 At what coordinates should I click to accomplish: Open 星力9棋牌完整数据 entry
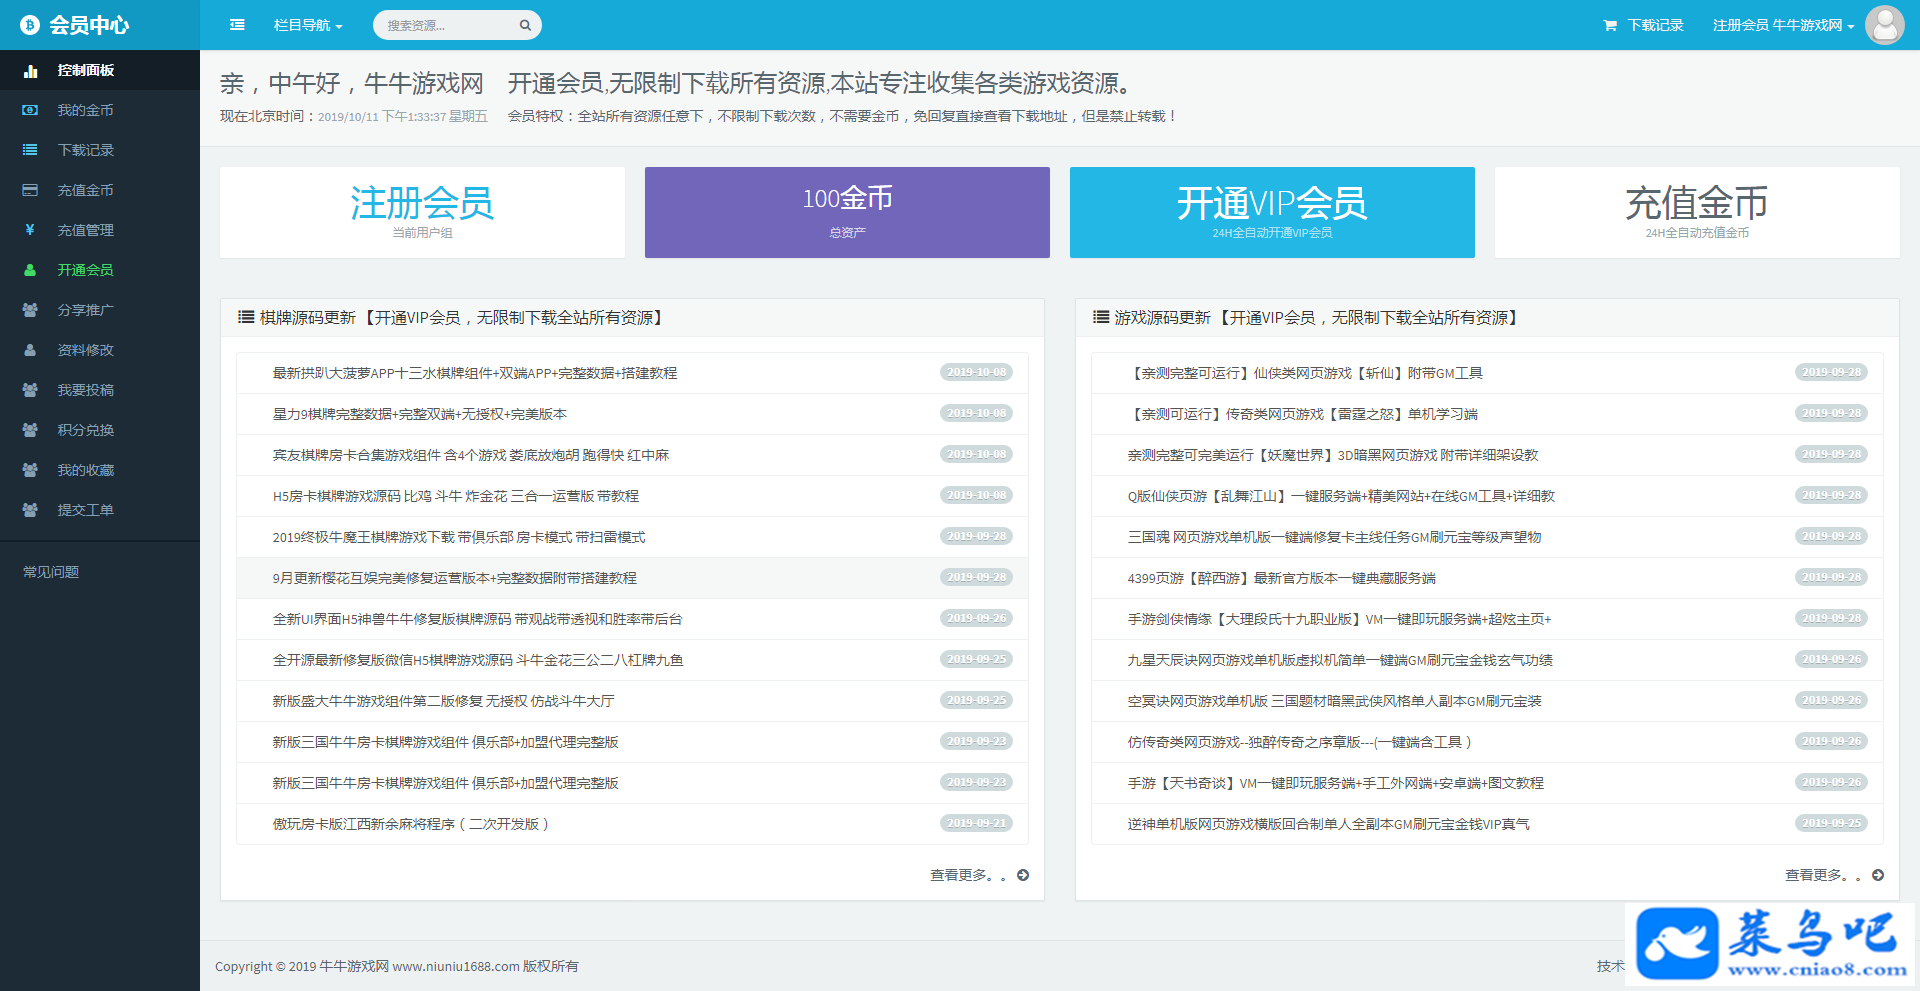(420, 414)
